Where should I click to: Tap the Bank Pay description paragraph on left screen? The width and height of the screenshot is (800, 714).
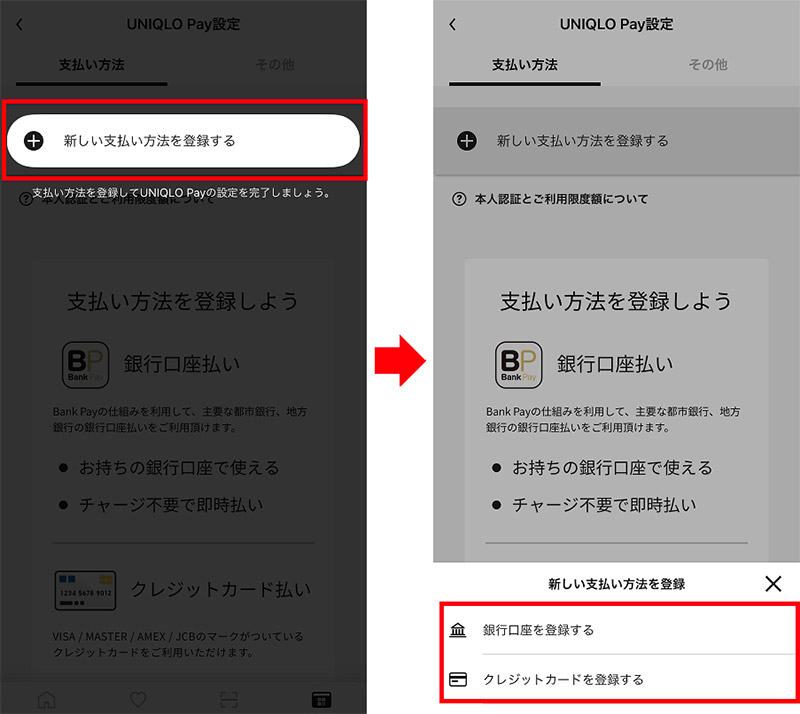click(x=180, y=420)
